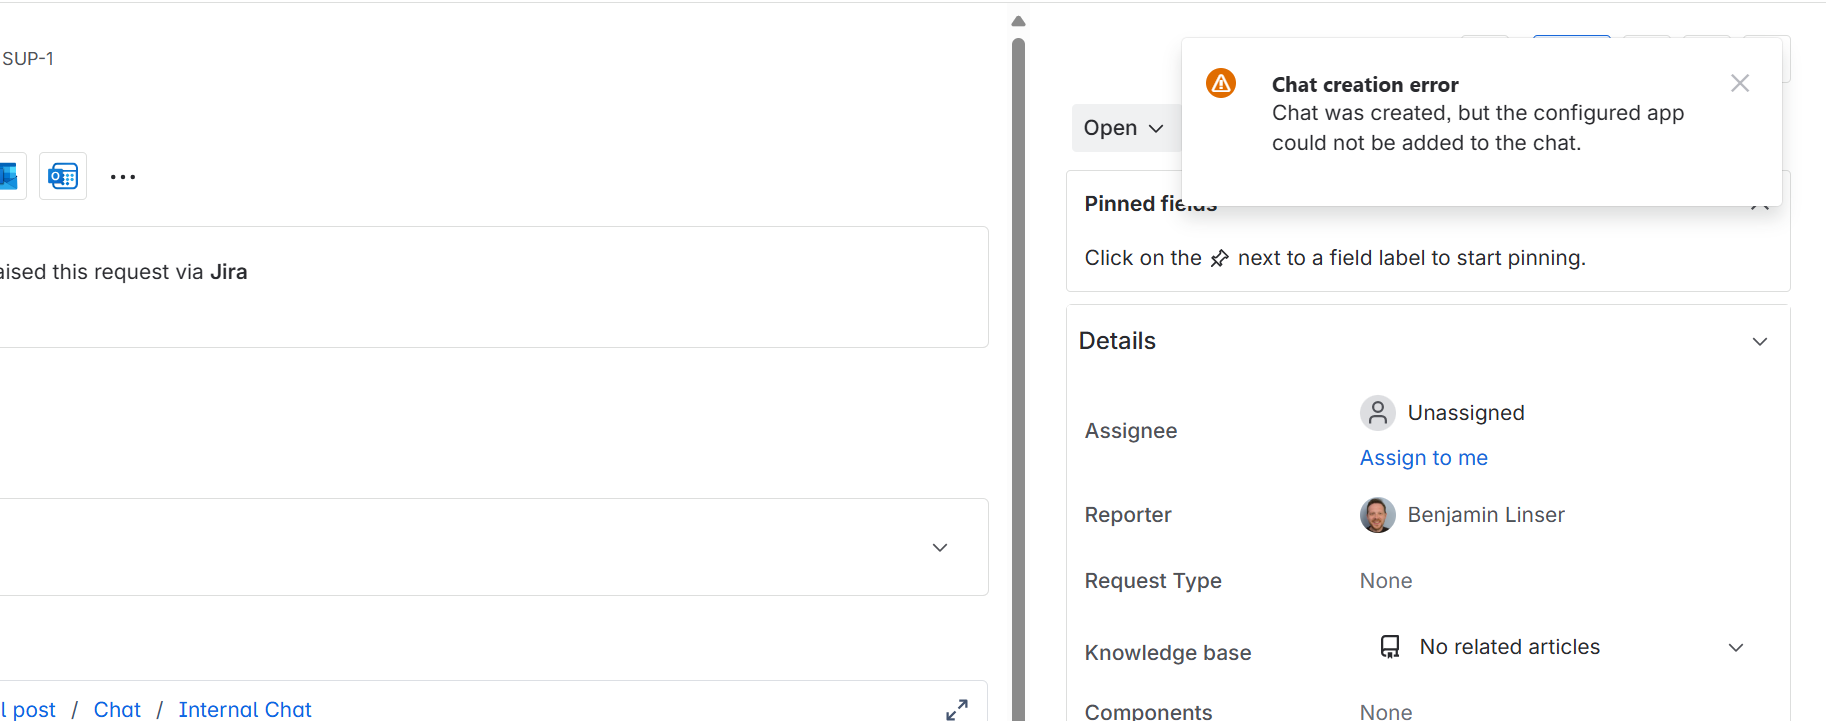Click the Unassigned avatar icon
1826x721 pixels.
(1377, 413)
